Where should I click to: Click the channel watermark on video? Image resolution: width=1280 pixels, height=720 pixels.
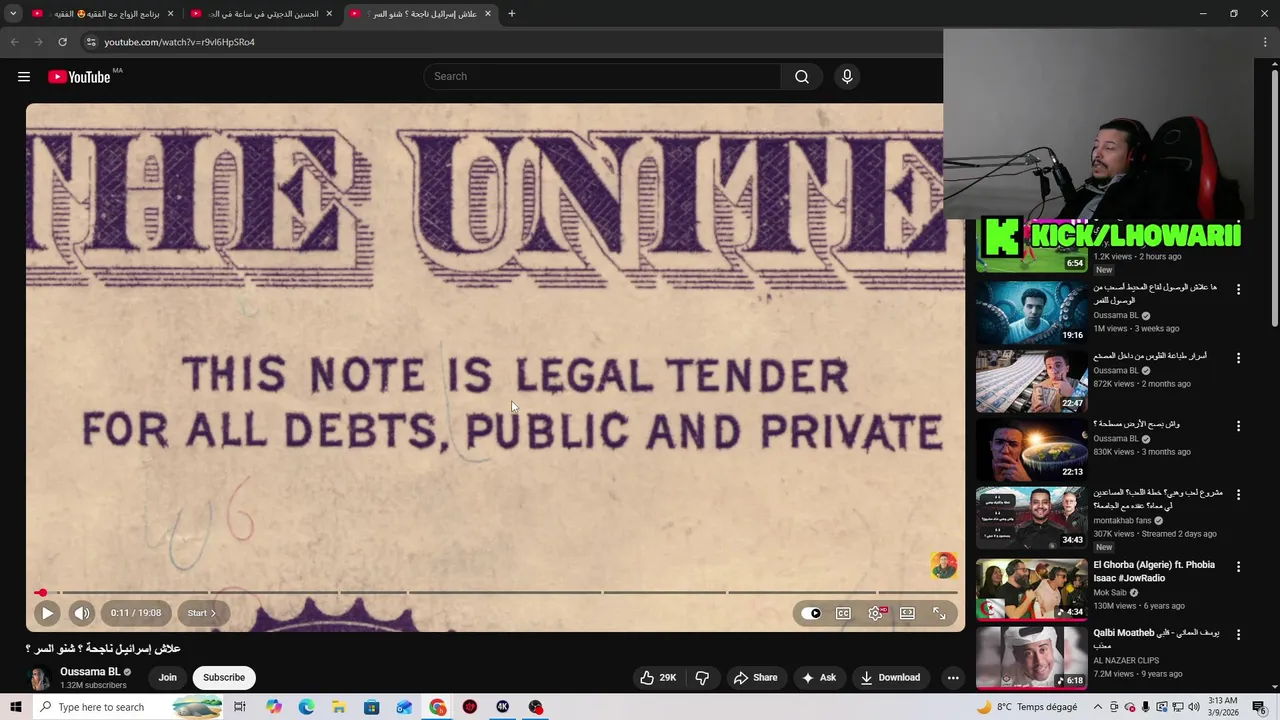(x=944, y=566)
